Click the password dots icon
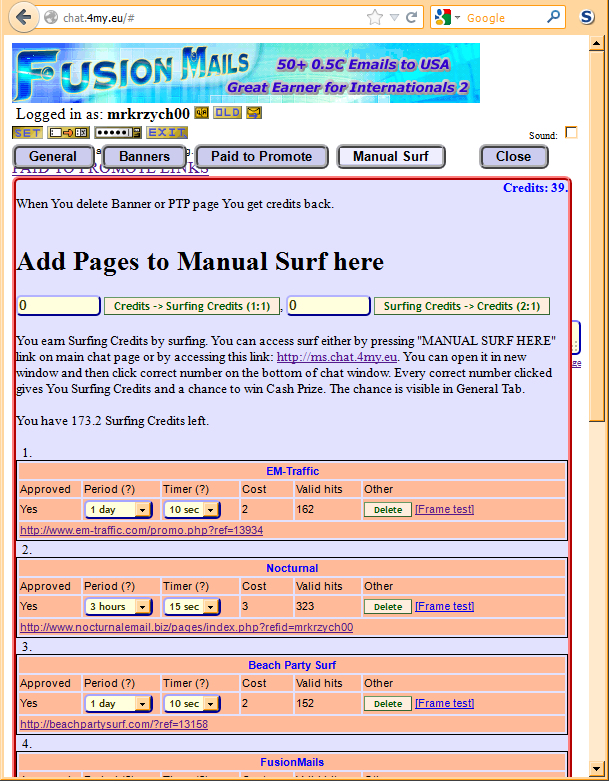 tap(118, 132)
